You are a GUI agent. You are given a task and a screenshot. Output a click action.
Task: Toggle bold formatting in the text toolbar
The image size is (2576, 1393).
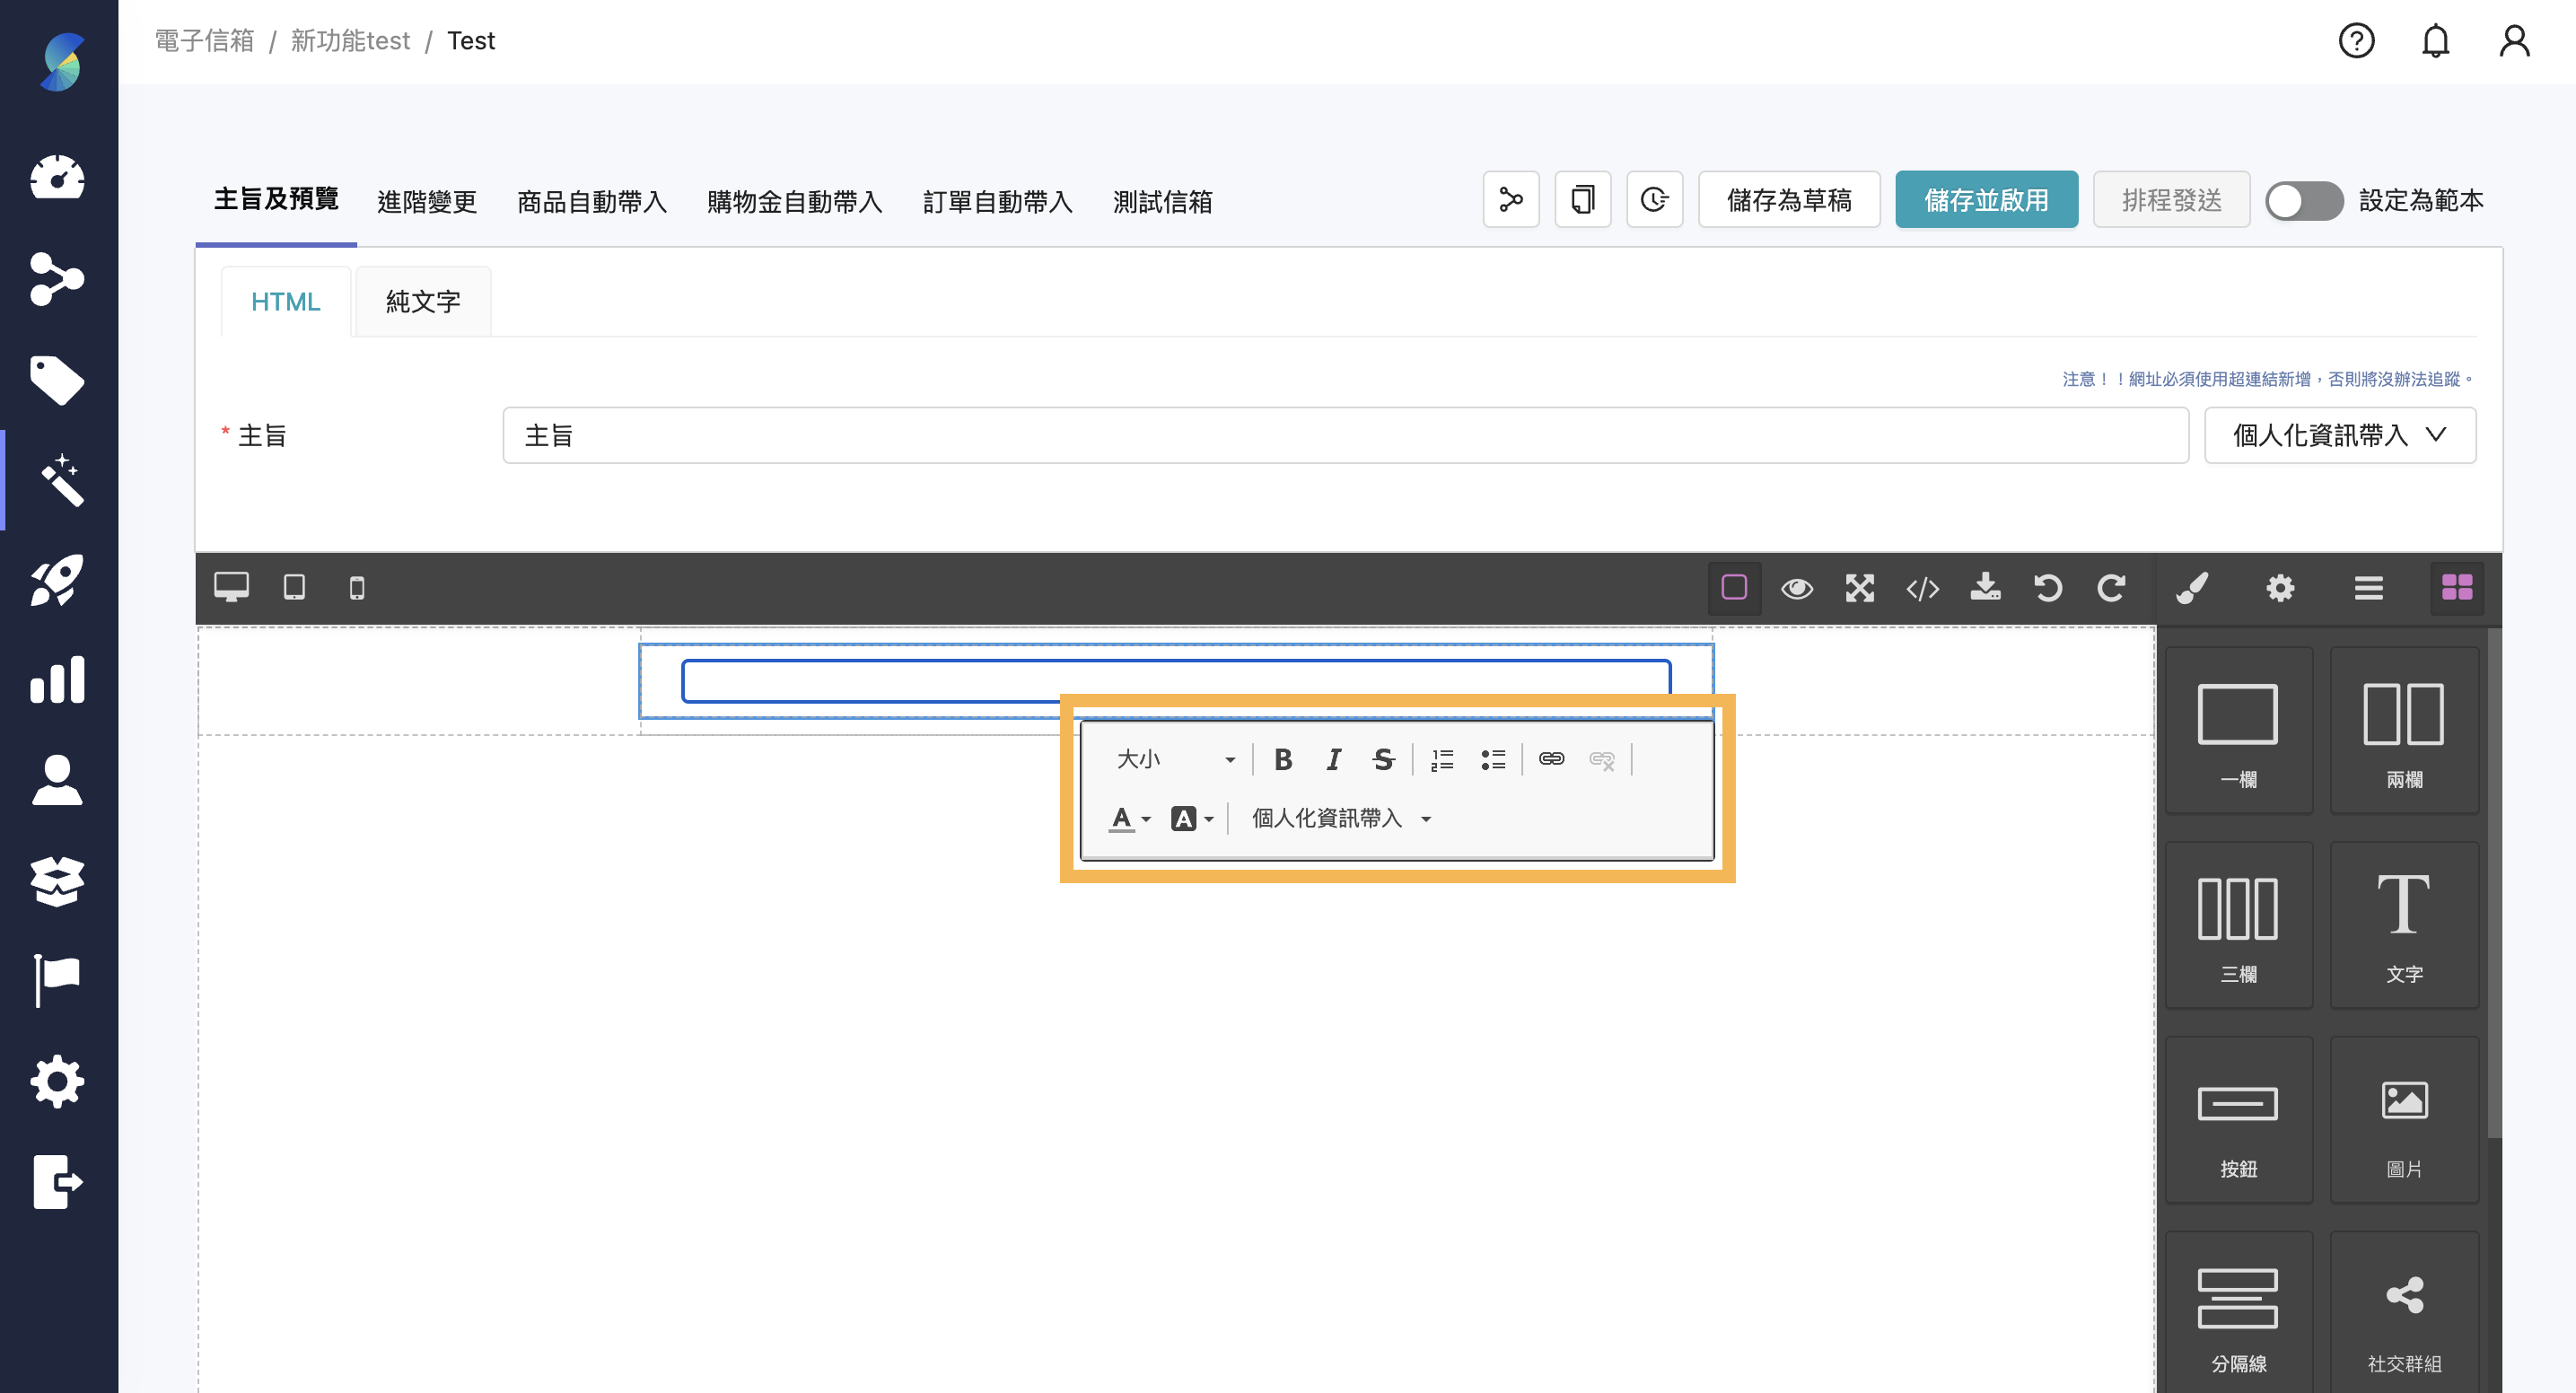click(1283, 760)
